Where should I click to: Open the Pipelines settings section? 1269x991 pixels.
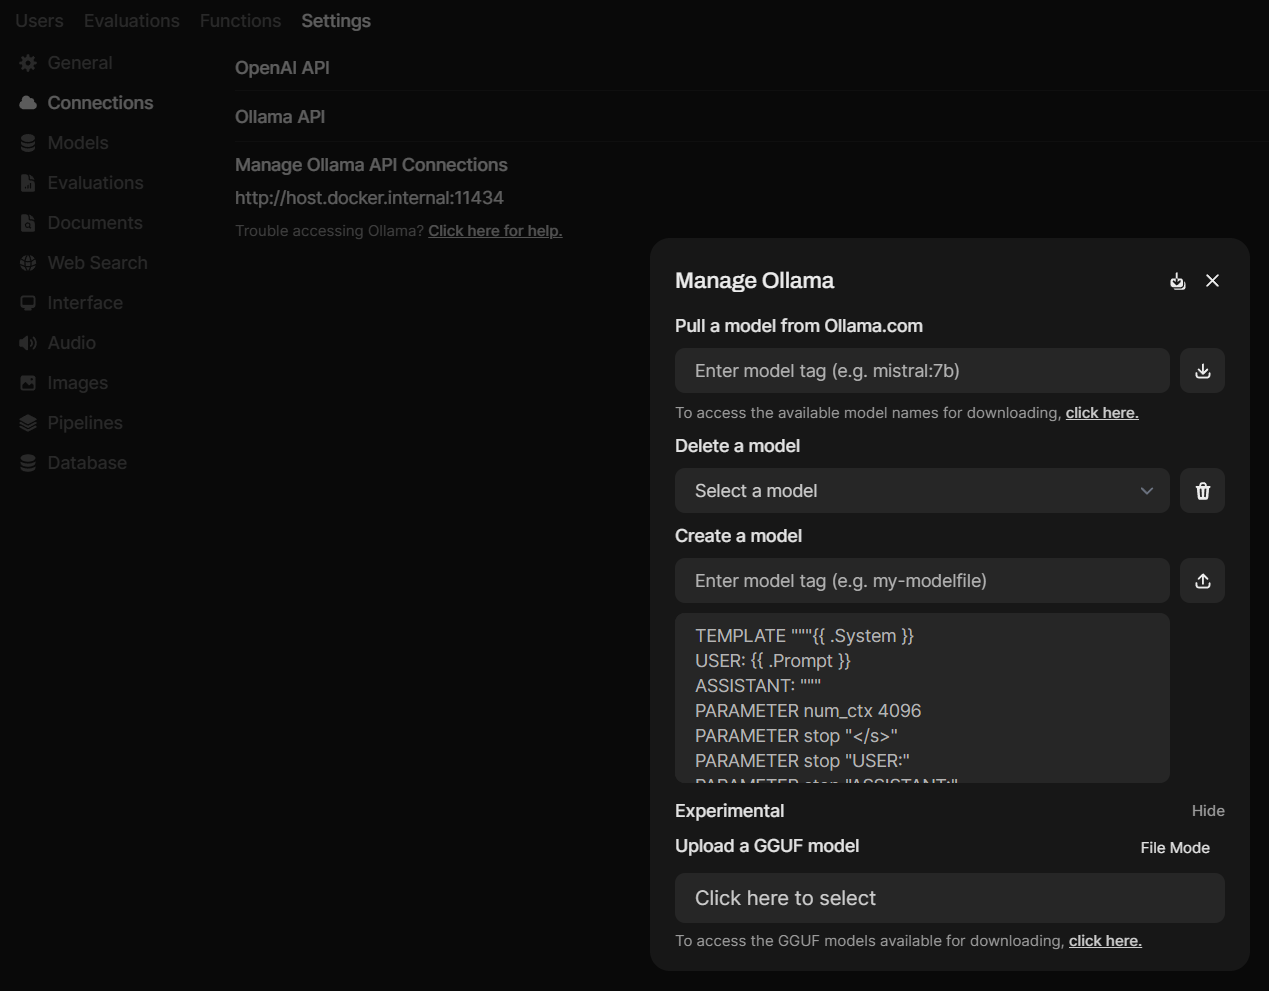[x=84, y=423]
